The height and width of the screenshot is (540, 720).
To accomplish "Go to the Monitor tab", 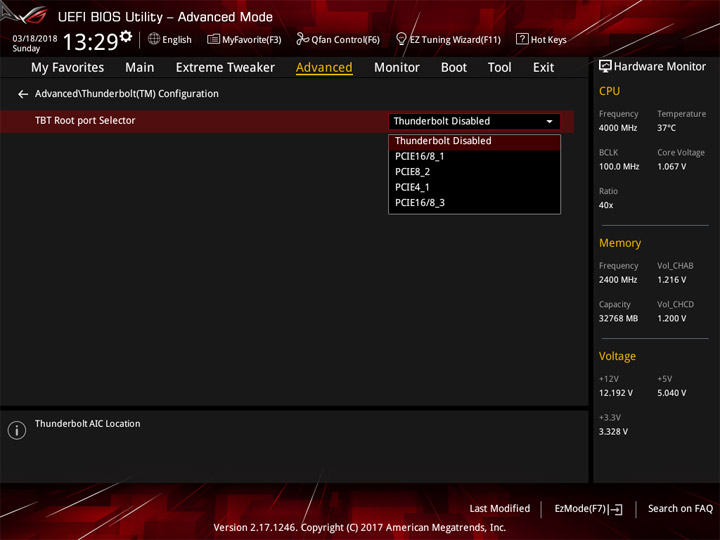I will pos(397,68).
